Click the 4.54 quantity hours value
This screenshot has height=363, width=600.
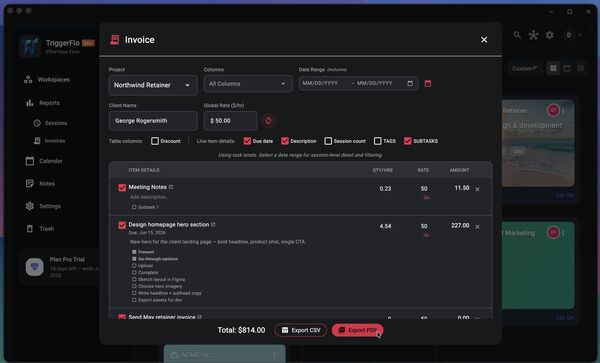385,226
